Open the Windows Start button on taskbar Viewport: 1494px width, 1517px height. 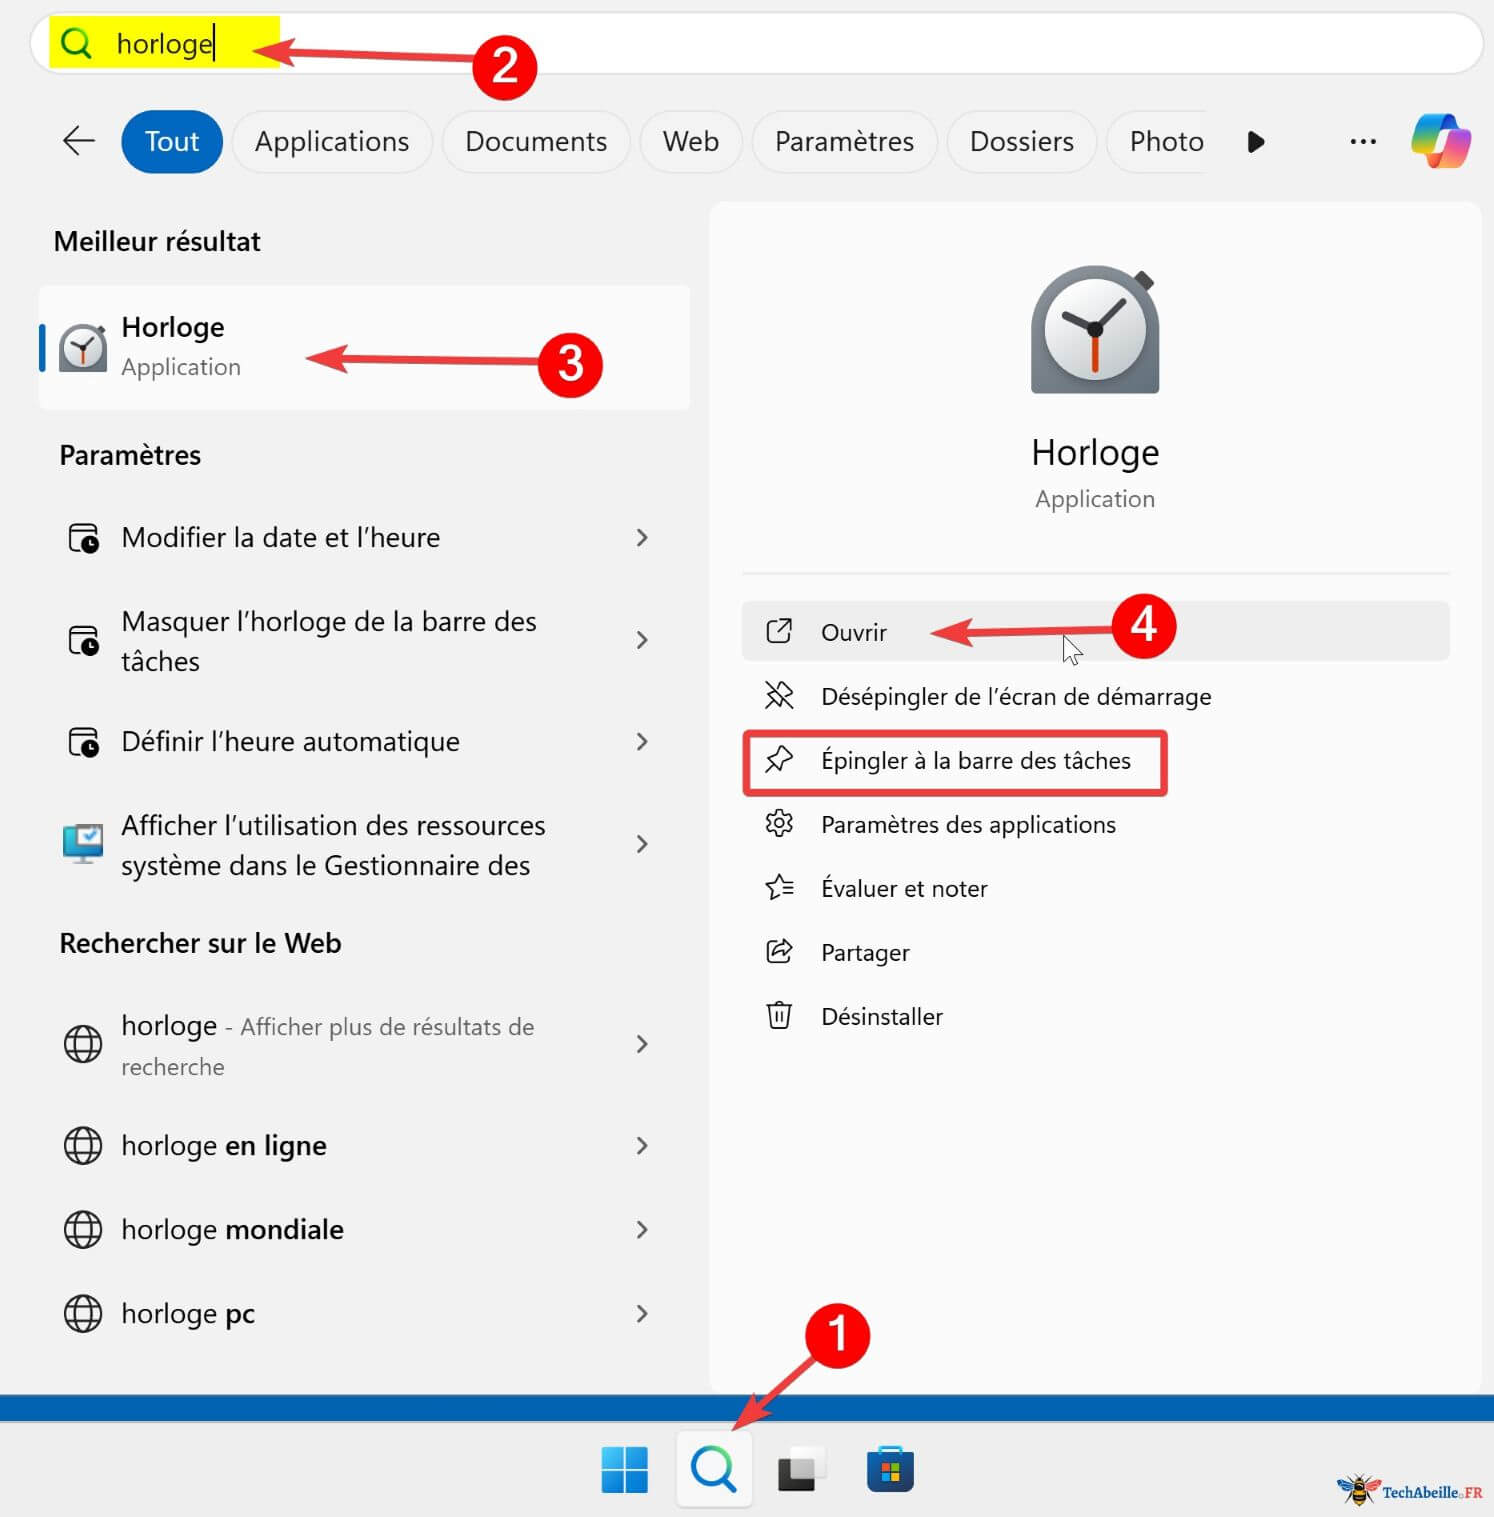tap(625, 1470)
